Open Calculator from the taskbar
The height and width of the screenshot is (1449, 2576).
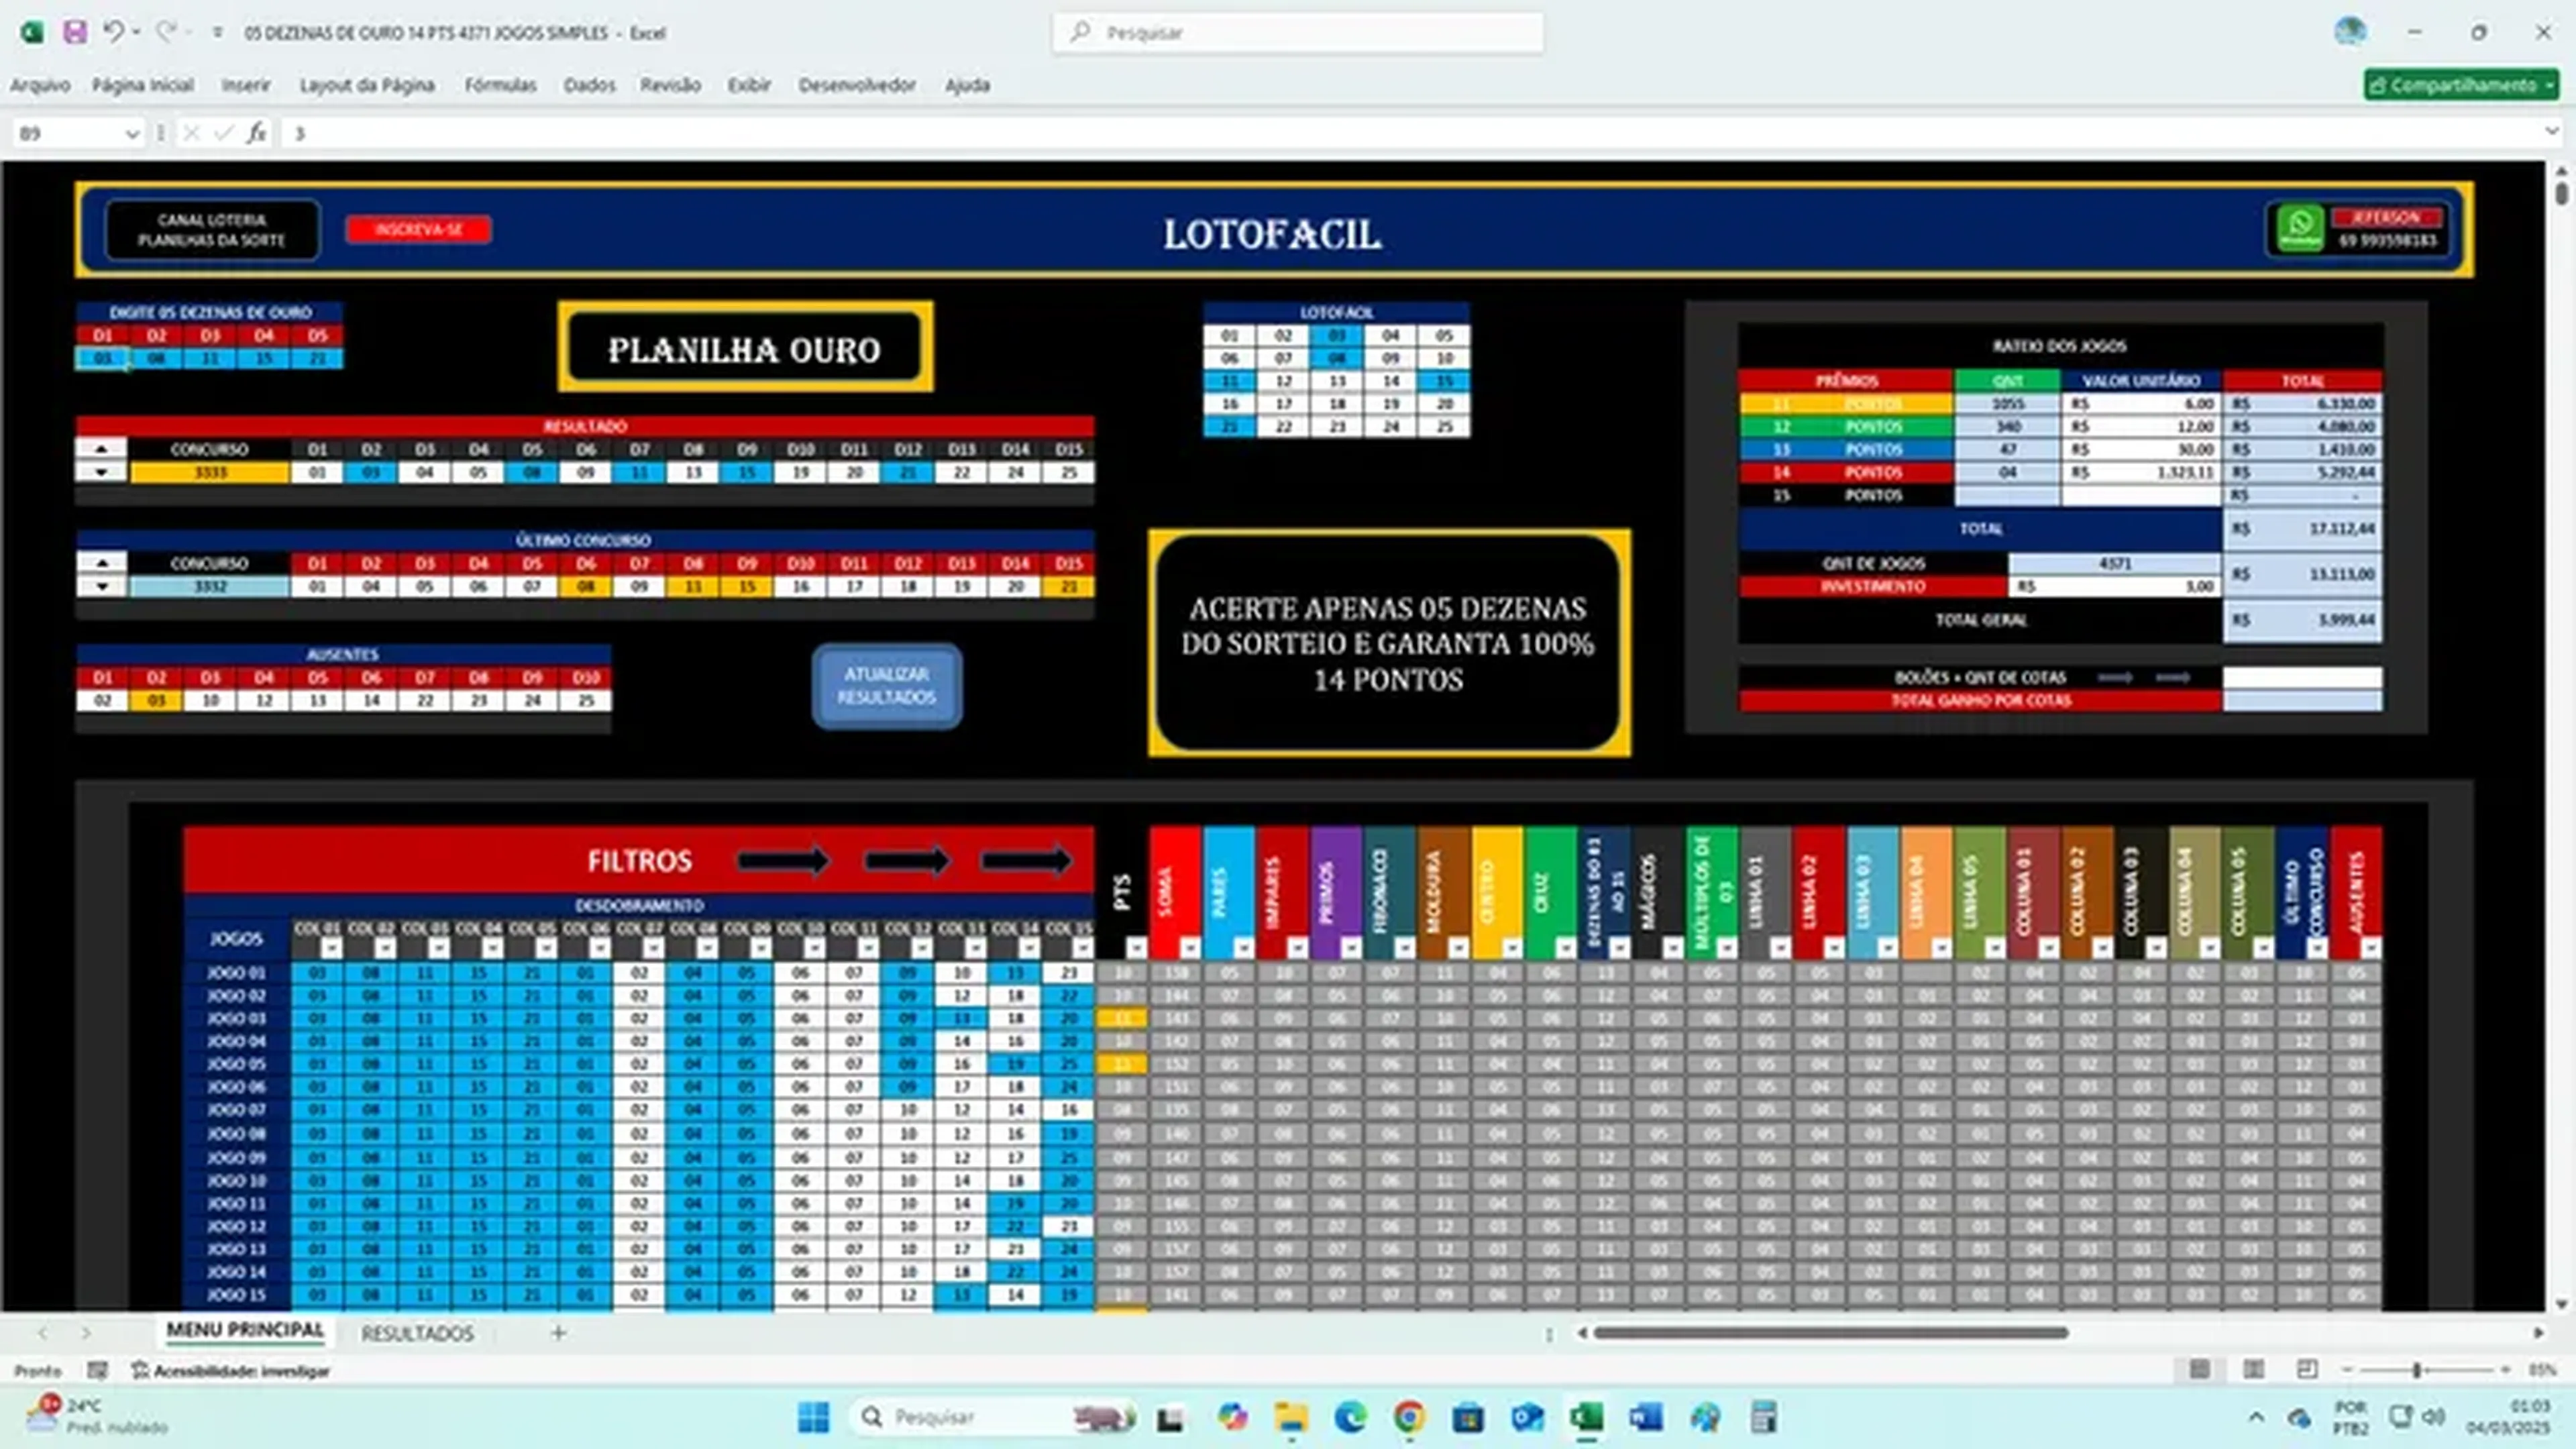[1764, 1417]
